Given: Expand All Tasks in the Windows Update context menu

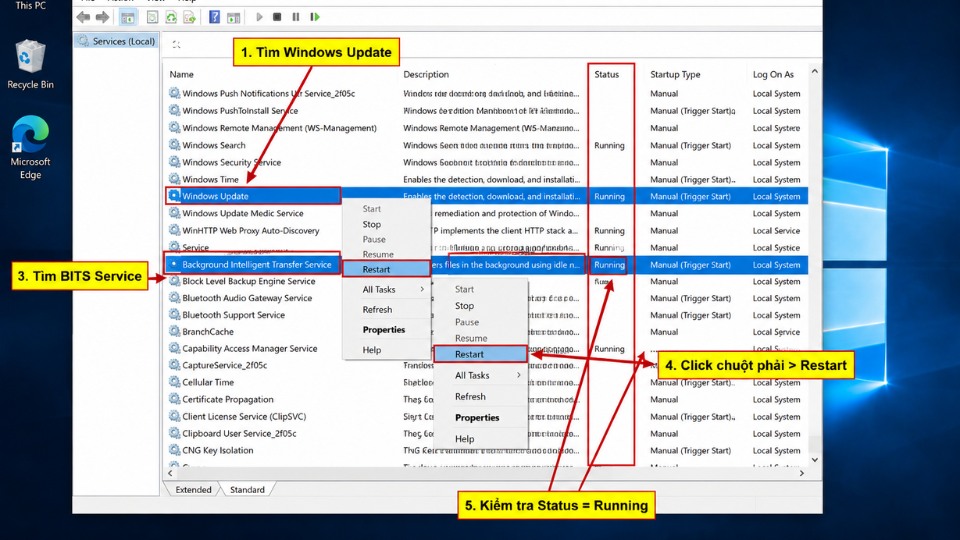Looking at the screenshot, I should (x=386, y=290).
